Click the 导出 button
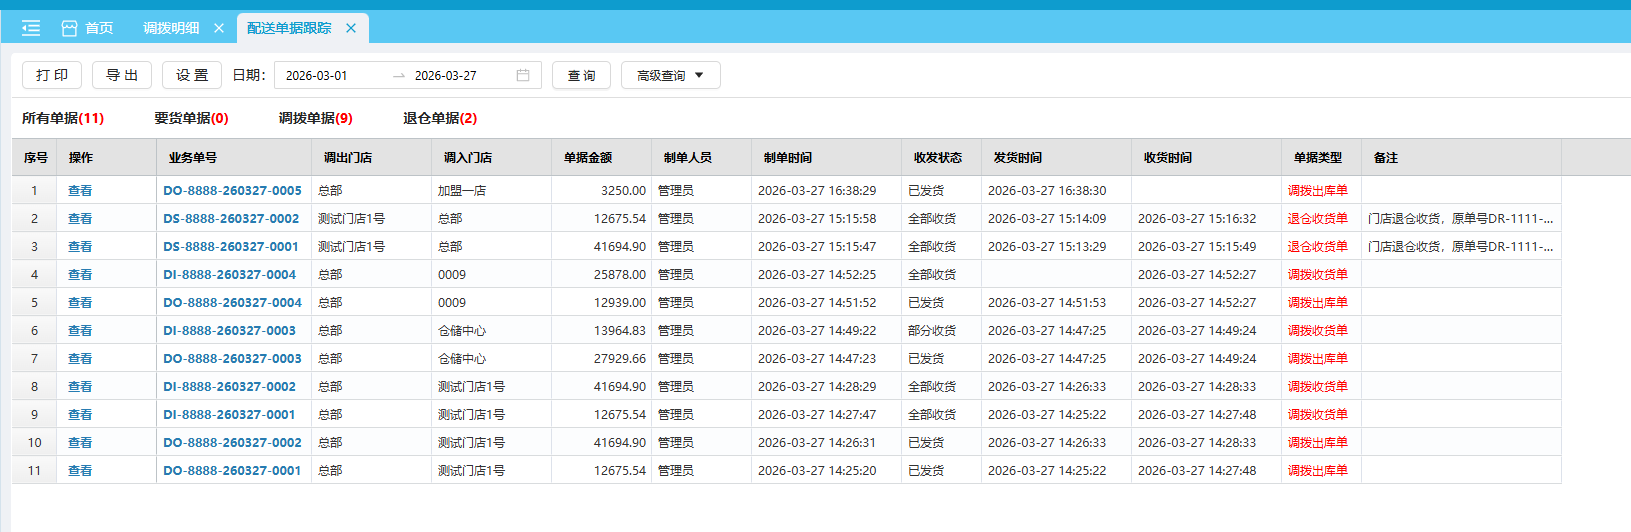The height and width of the screenshot is (532, 1631). click(x=122, y=75)
